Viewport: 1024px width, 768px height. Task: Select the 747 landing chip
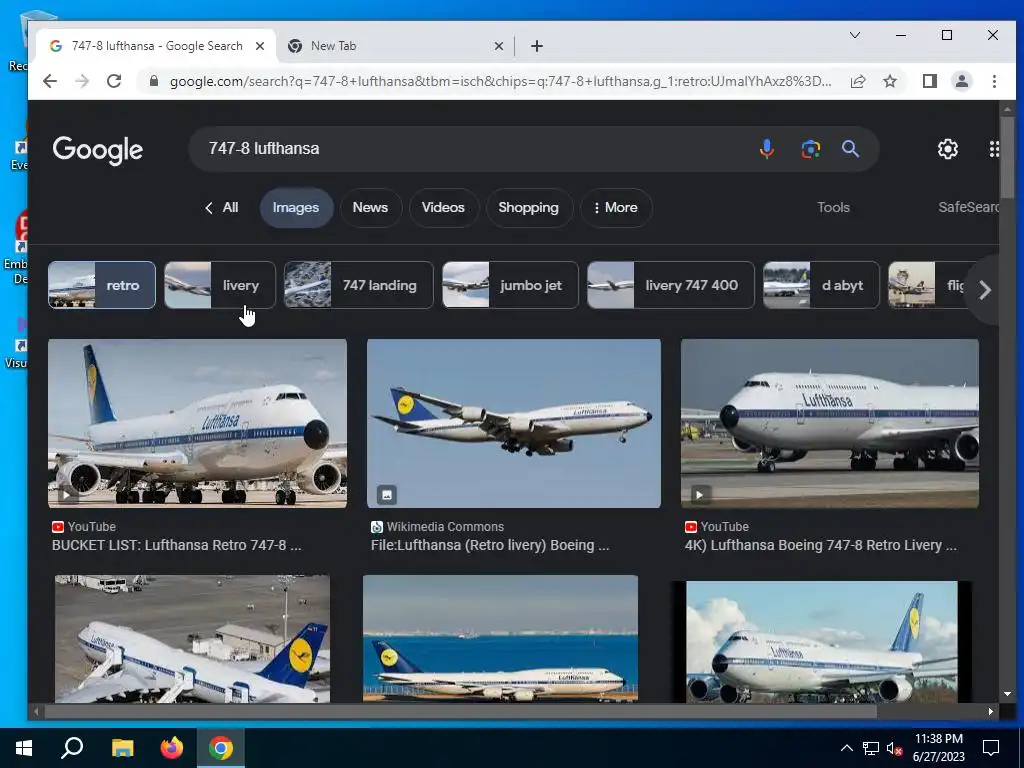[x=359, y=285]
